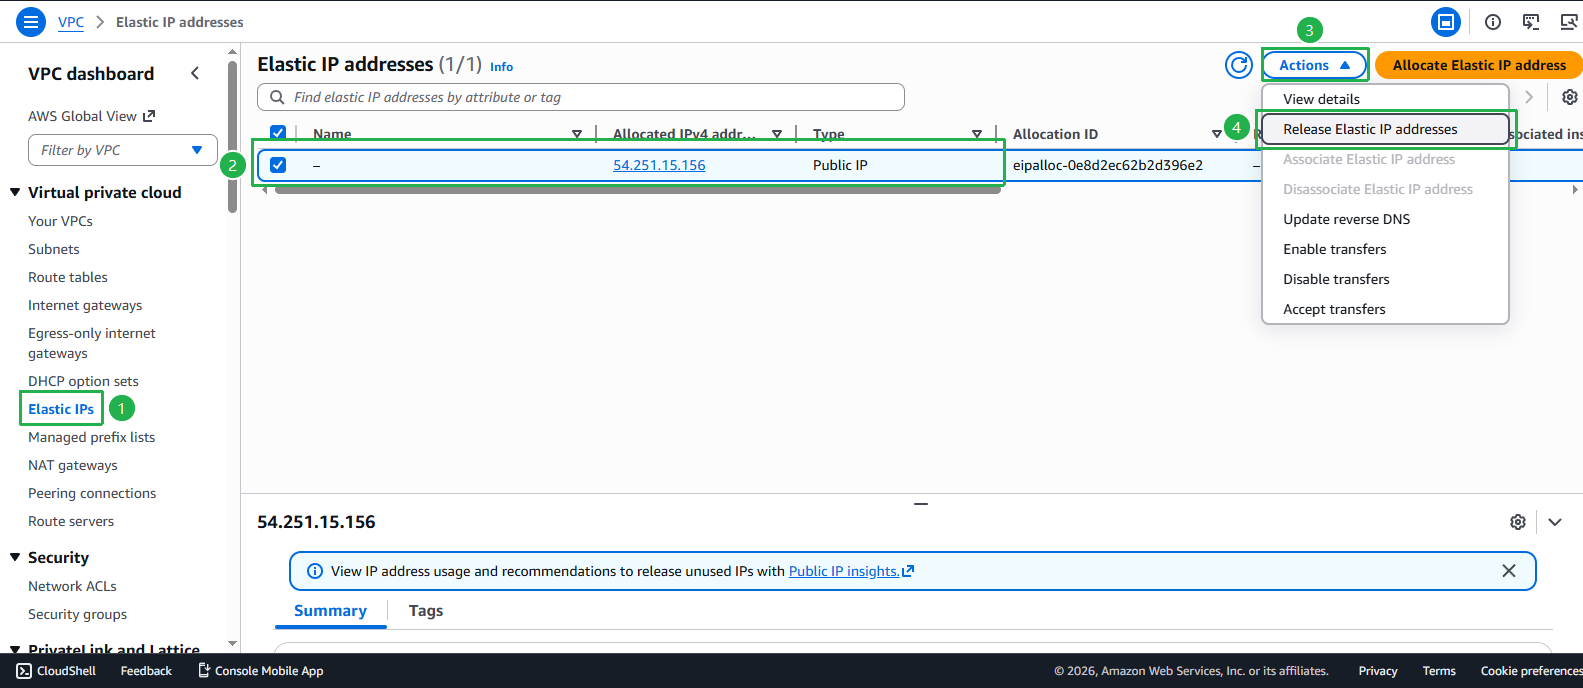Click the search magnifier icon
This screenshot has height=688, width=1583.
click(x=277, y=97)
